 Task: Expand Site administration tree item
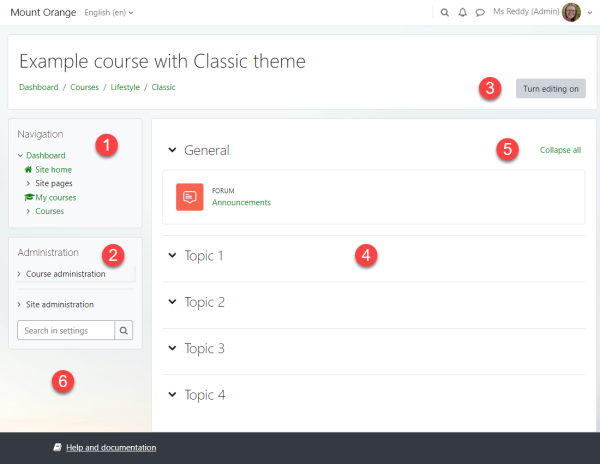click(21, 304)
